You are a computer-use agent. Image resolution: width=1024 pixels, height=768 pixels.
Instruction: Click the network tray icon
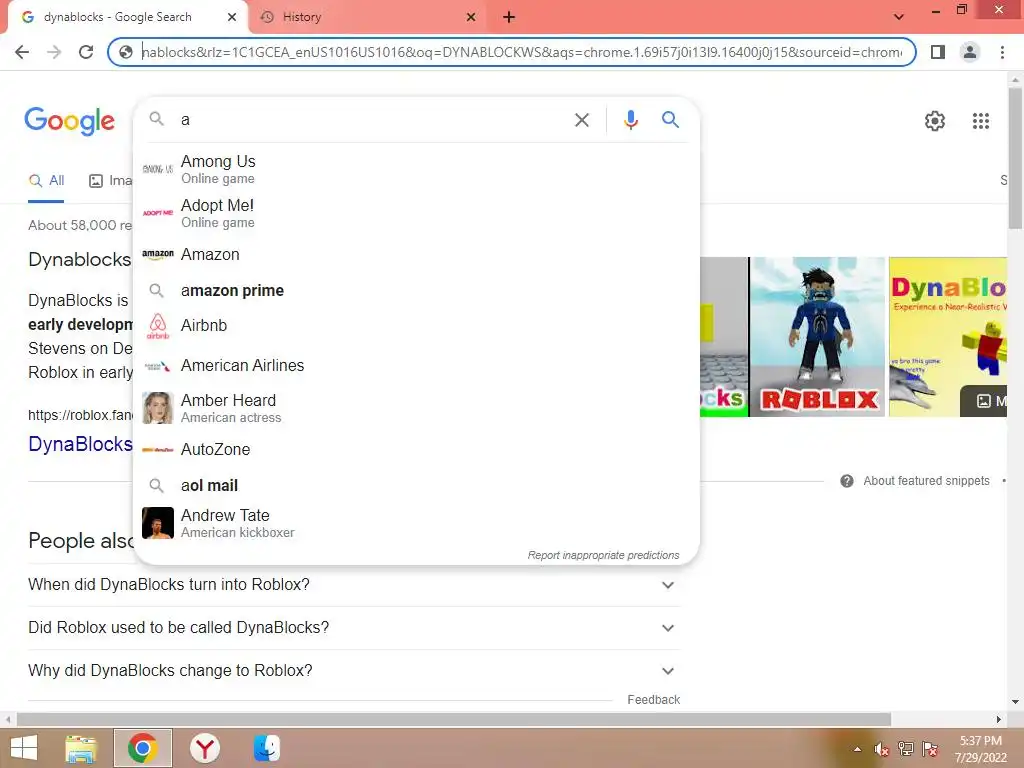point(906,749)
